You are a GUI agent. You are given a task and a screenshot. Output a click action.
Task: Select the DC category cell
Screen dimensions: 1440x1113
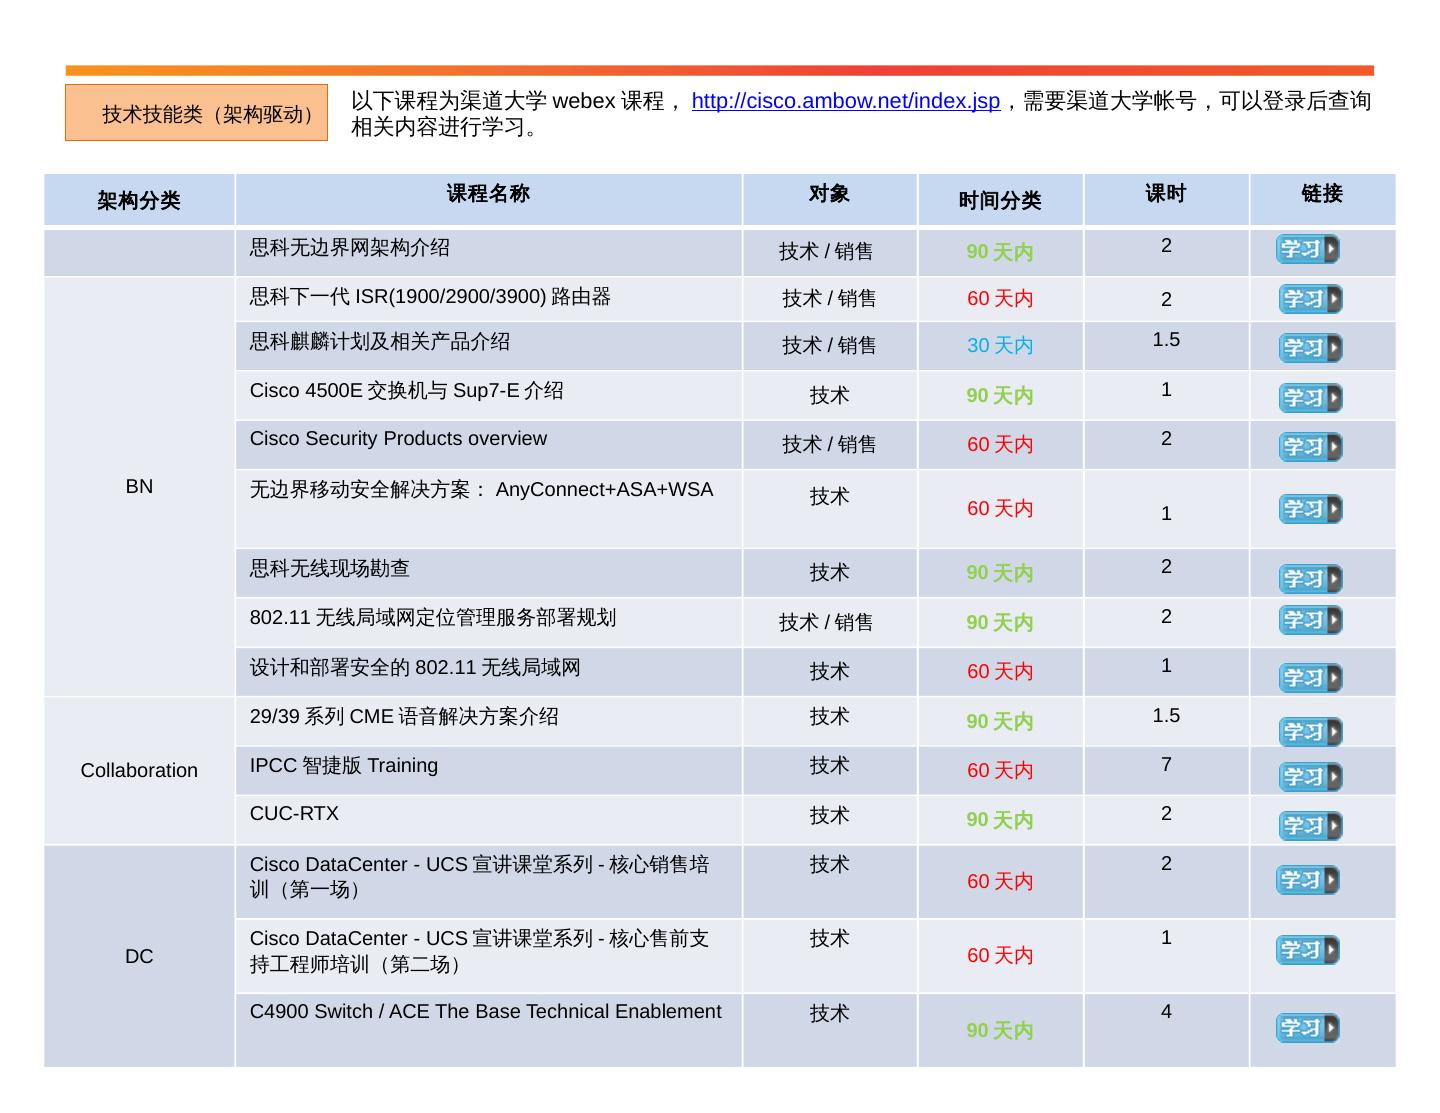tap(139, 957)
